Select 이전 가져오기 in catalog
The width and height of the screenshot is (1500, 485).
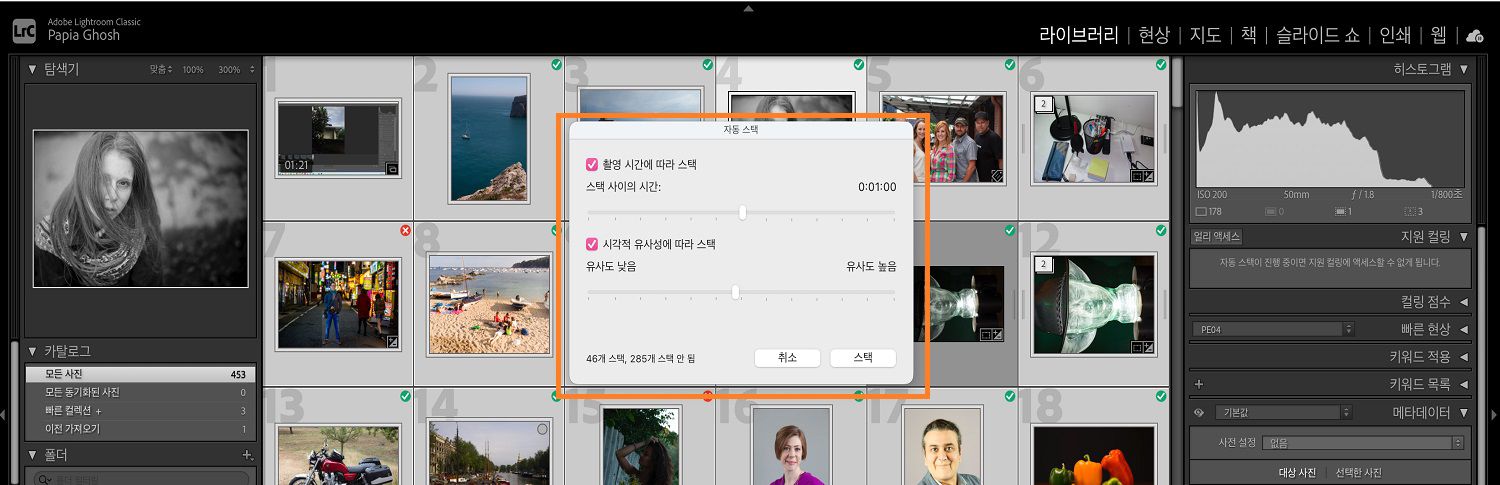pyautogui.click(x=140, y=429)
